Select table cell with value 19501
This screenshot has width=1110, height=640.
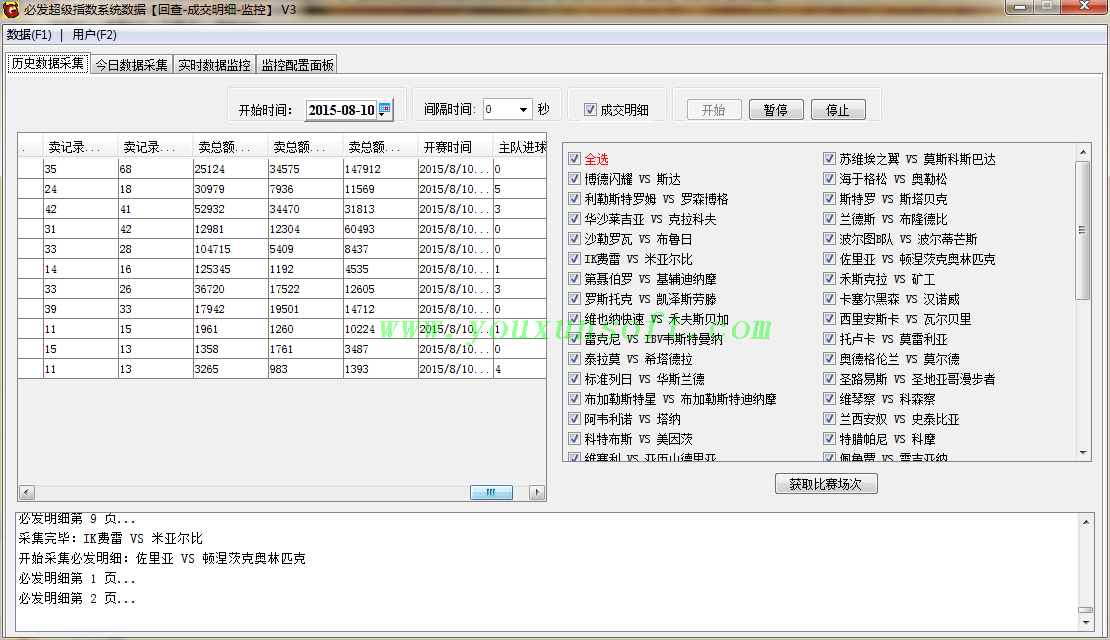[x=305, y=309]
